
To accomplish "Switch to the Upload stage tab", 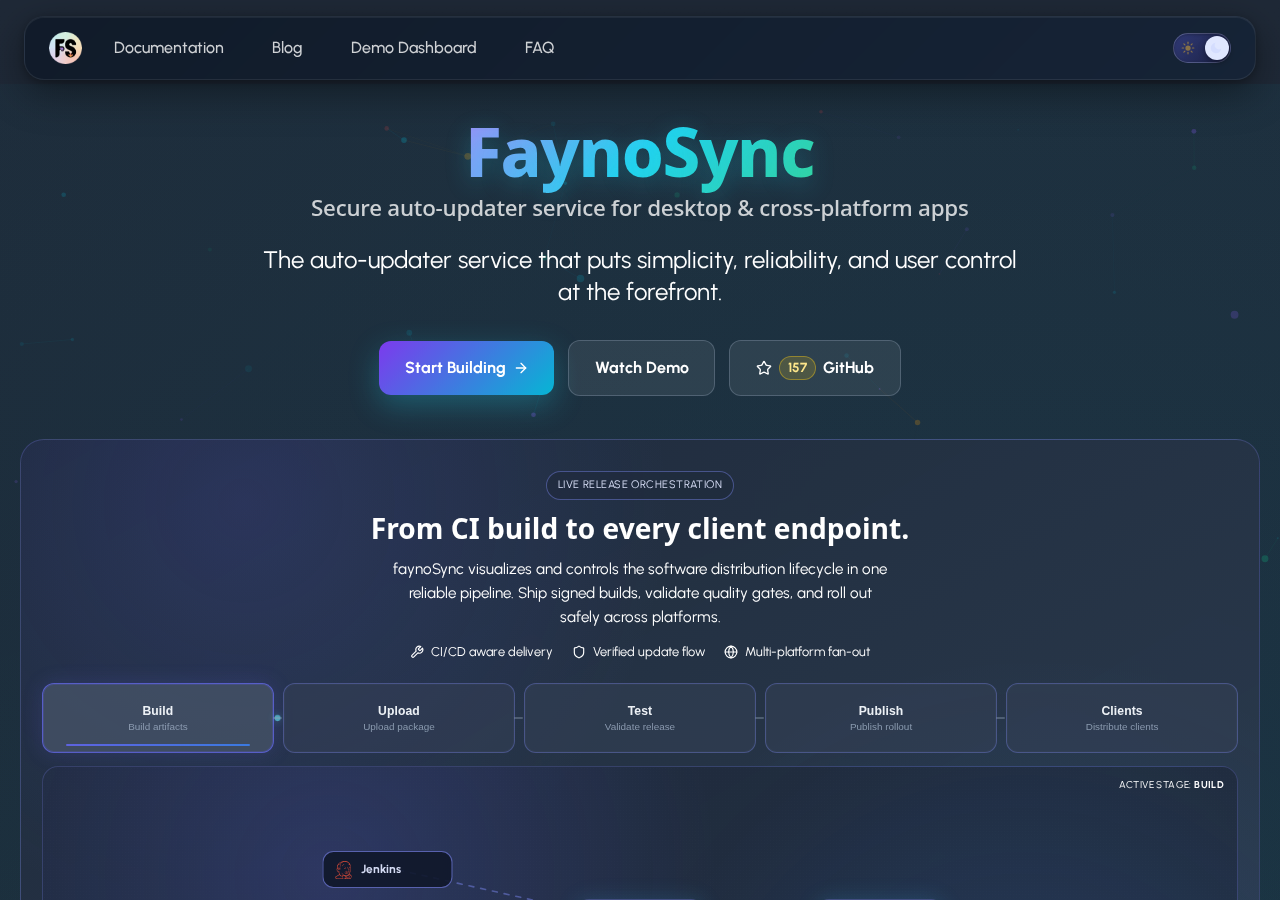I will (x=399, y=718).
